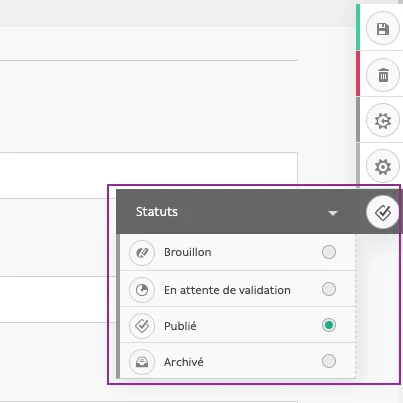Choose the Brouillon status label
The image size is (403, 403).
pyautogui.click(x=188, y=252)
